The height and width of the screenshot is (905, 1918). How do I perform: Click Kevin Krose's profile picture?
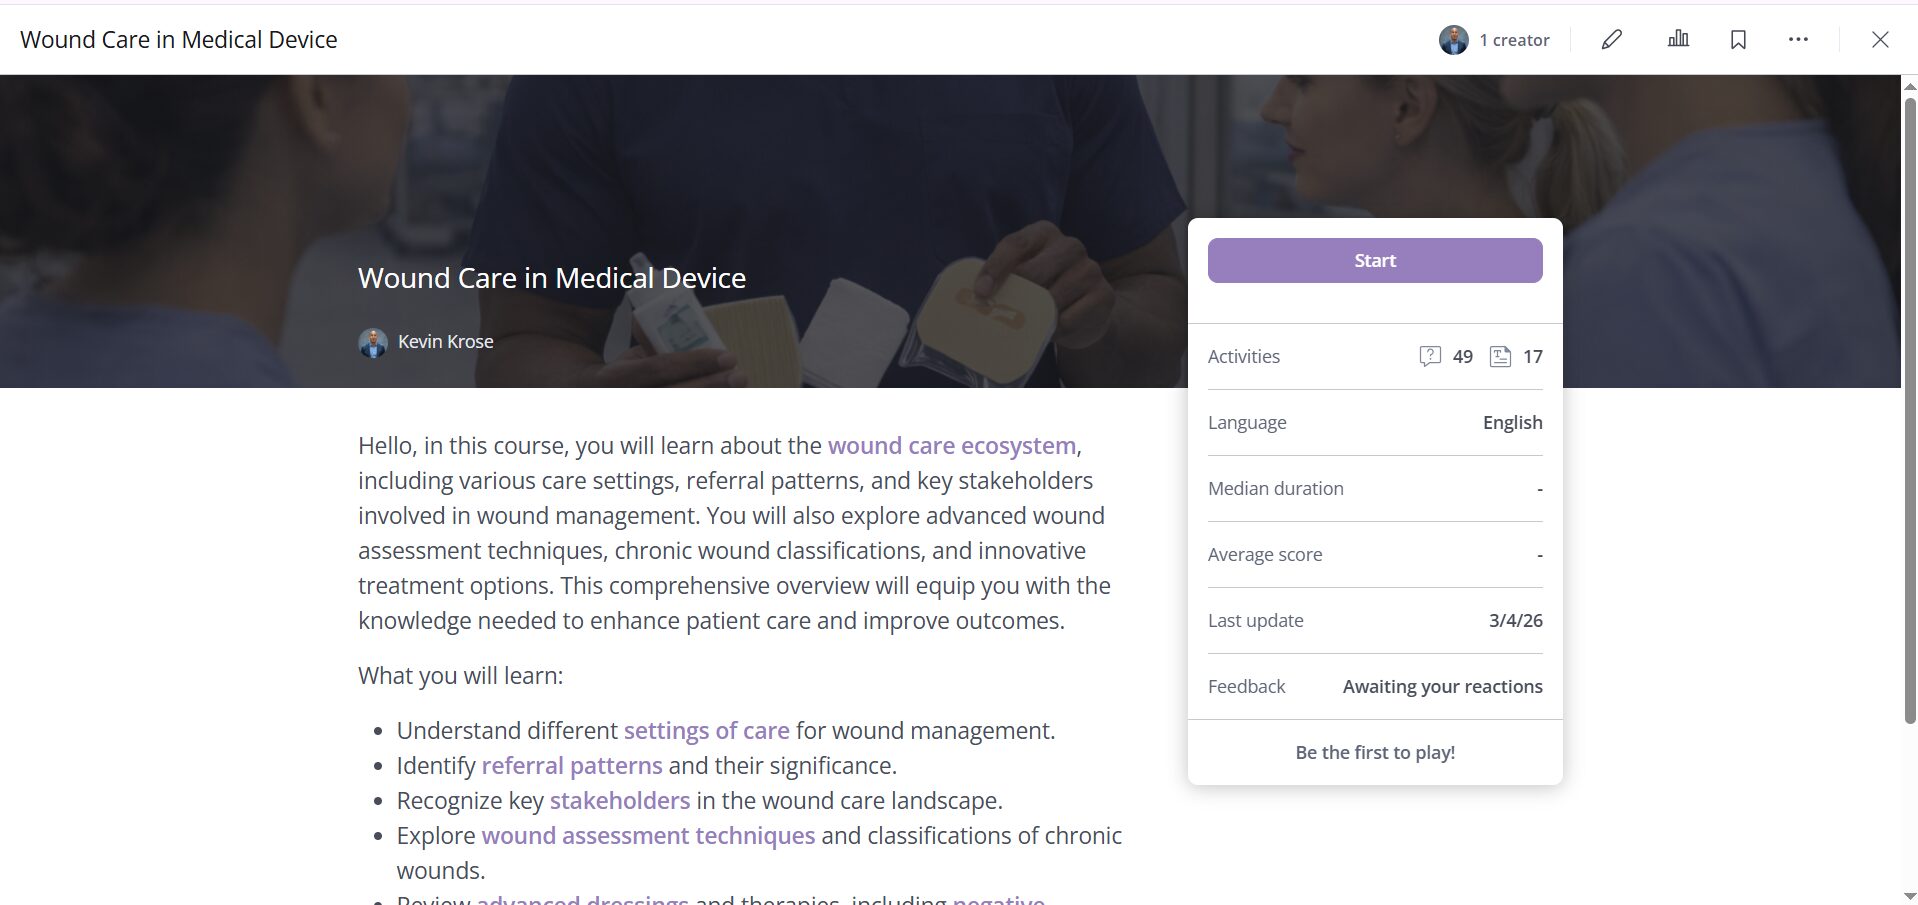coord(373,343)
